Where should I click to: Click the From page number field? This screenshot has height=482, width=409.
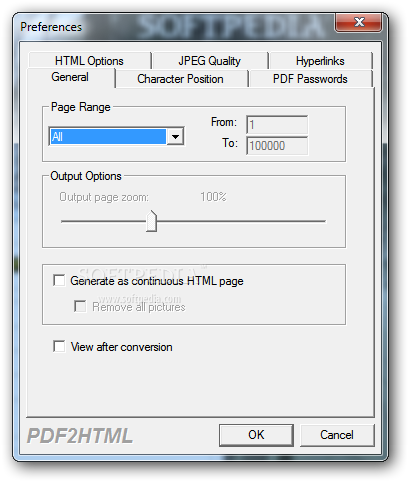pyautogui.click(x=277, y=125)
